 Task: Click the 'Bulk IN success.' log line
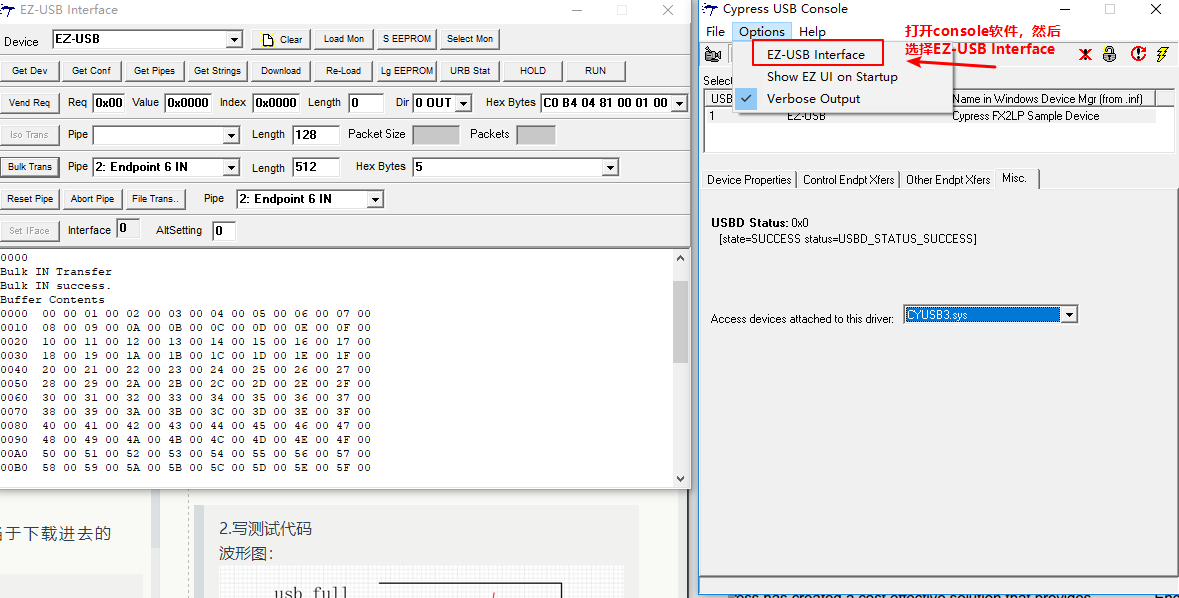[56, 286]
